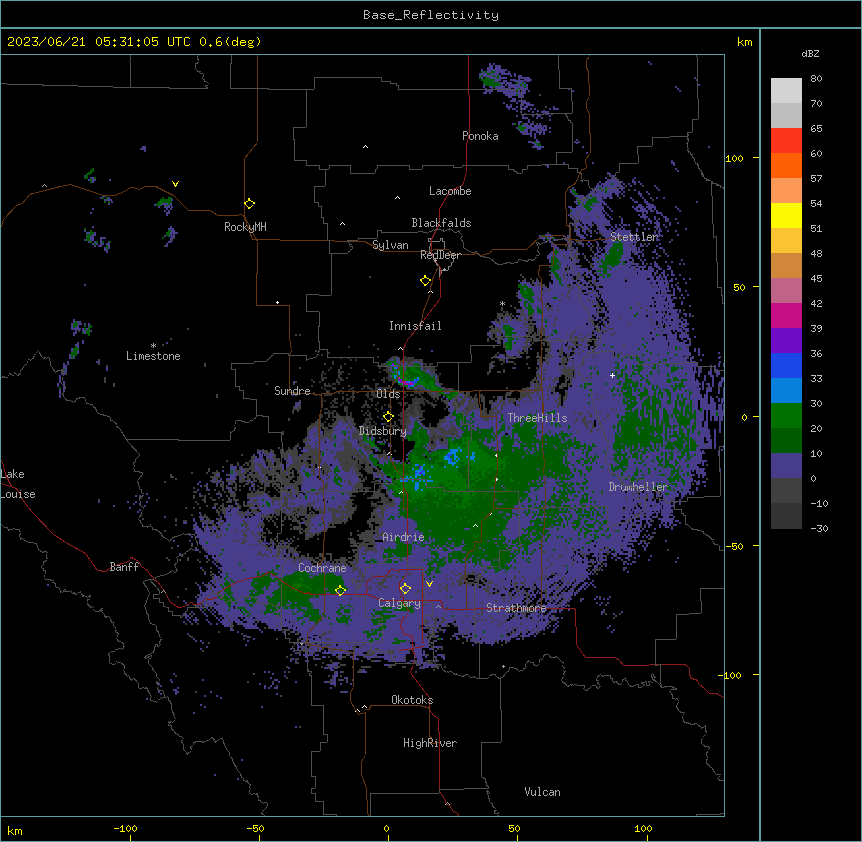
Task: Pick the white 80-70 dBZ legend swatch
Action: [x=786, y=91]
